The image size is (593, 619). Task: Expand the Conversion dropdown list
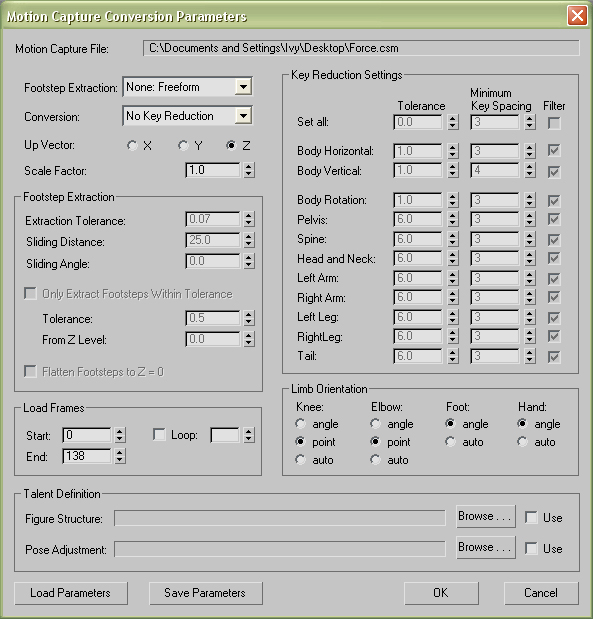coord(188,116)
